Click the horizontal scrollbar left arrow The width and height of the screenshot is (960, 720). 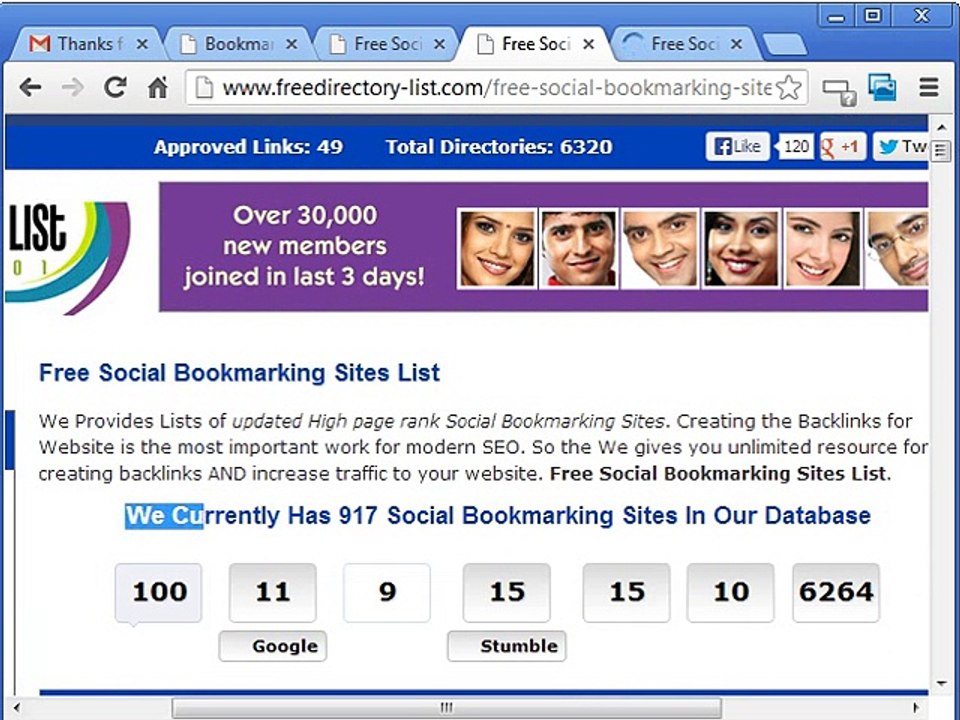click(x=16, y=708)
